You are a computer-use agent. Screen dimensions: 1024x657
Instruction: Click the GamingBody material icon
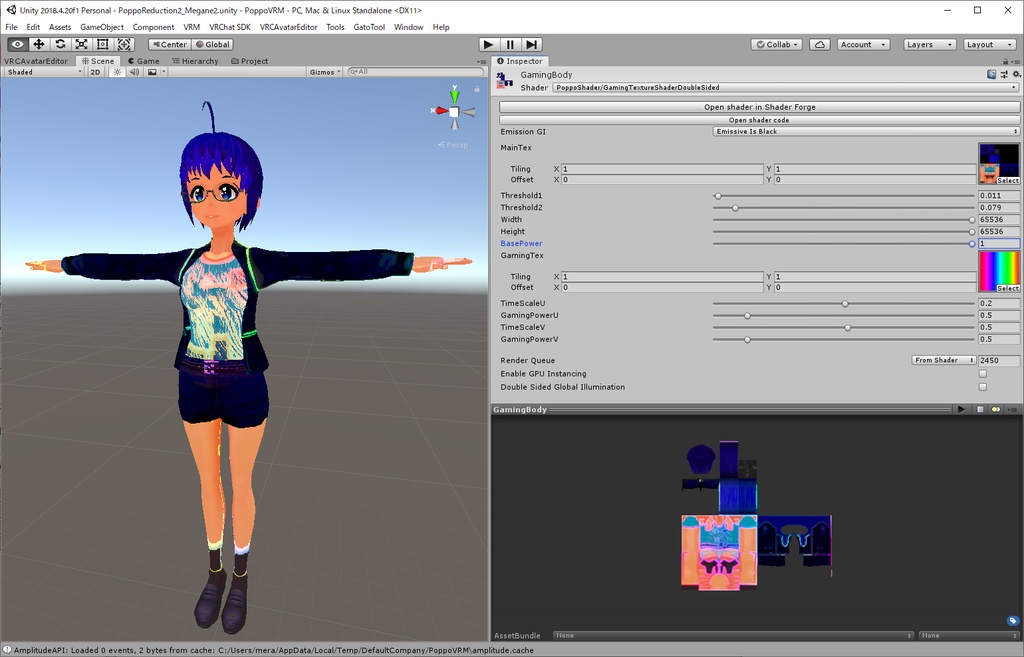[504, 80]
